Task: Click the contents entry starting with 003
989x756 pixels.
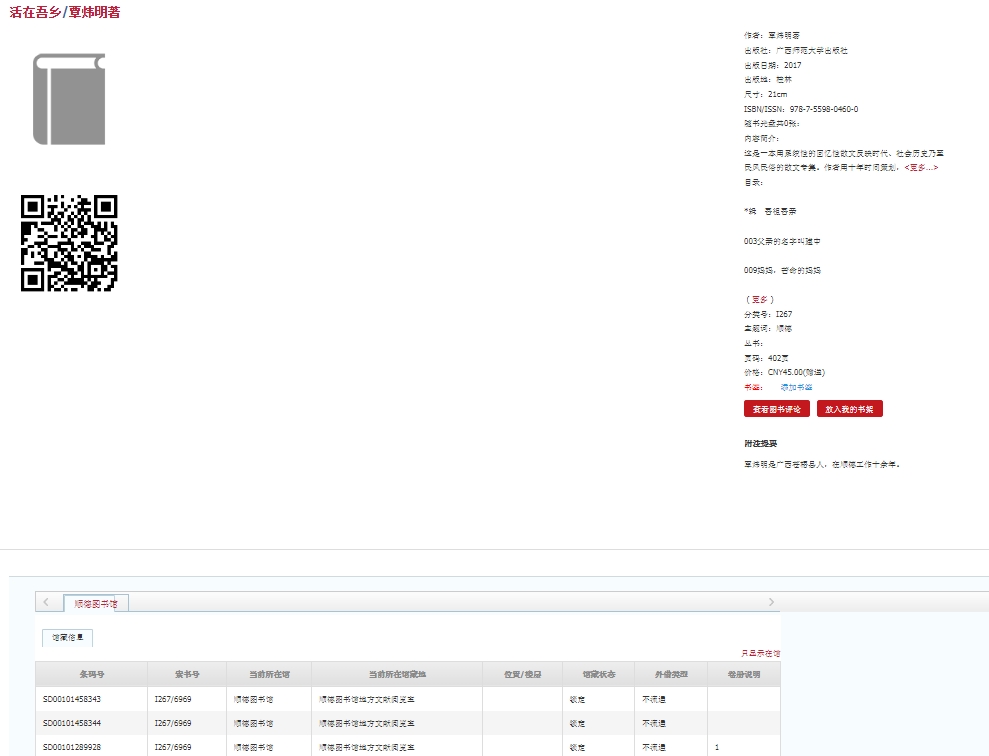Action: click(x=782, y=241)
